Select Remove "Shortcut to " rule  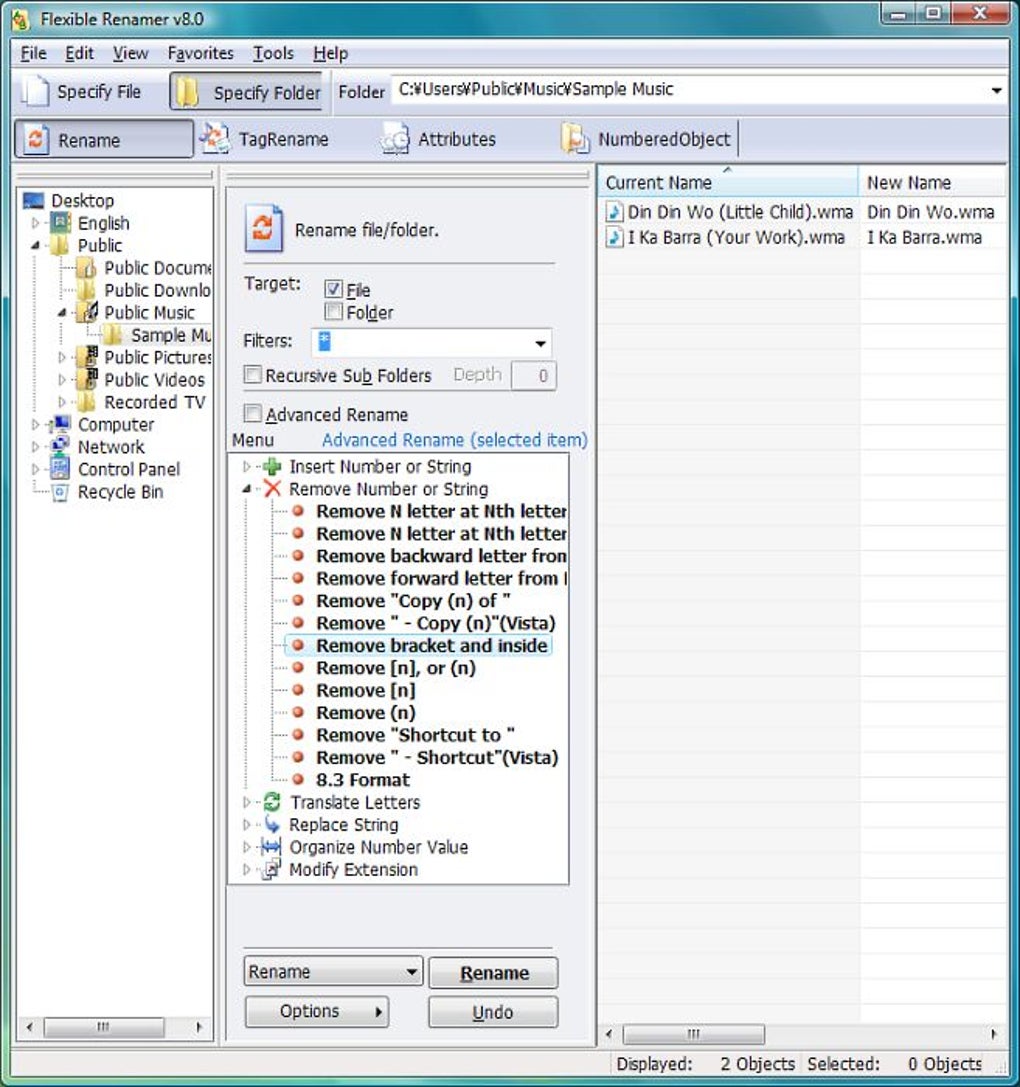coord(415,735)
